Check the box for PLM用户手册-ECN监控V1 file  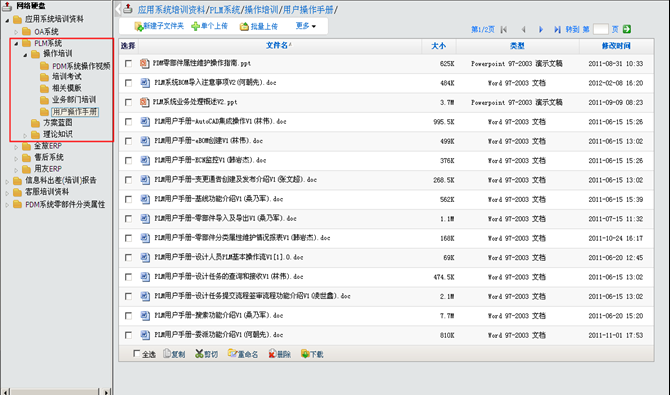click(128, 160)
